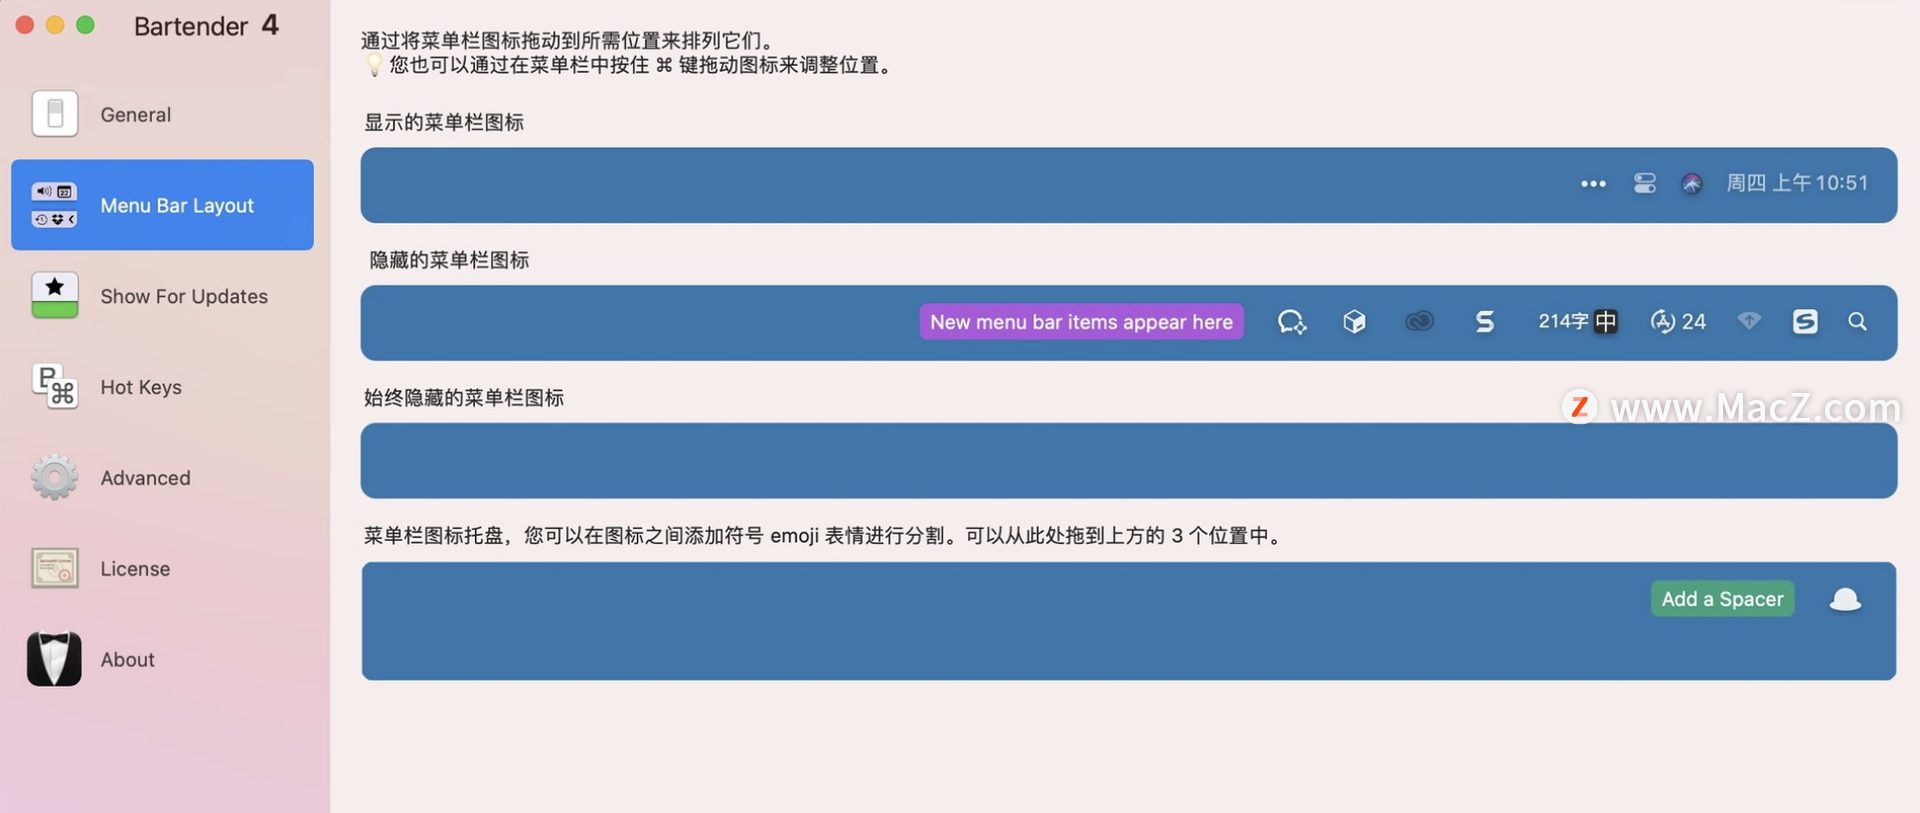
Task: Minimize the Bartender window with yellow button
Action: coord(56,25)
